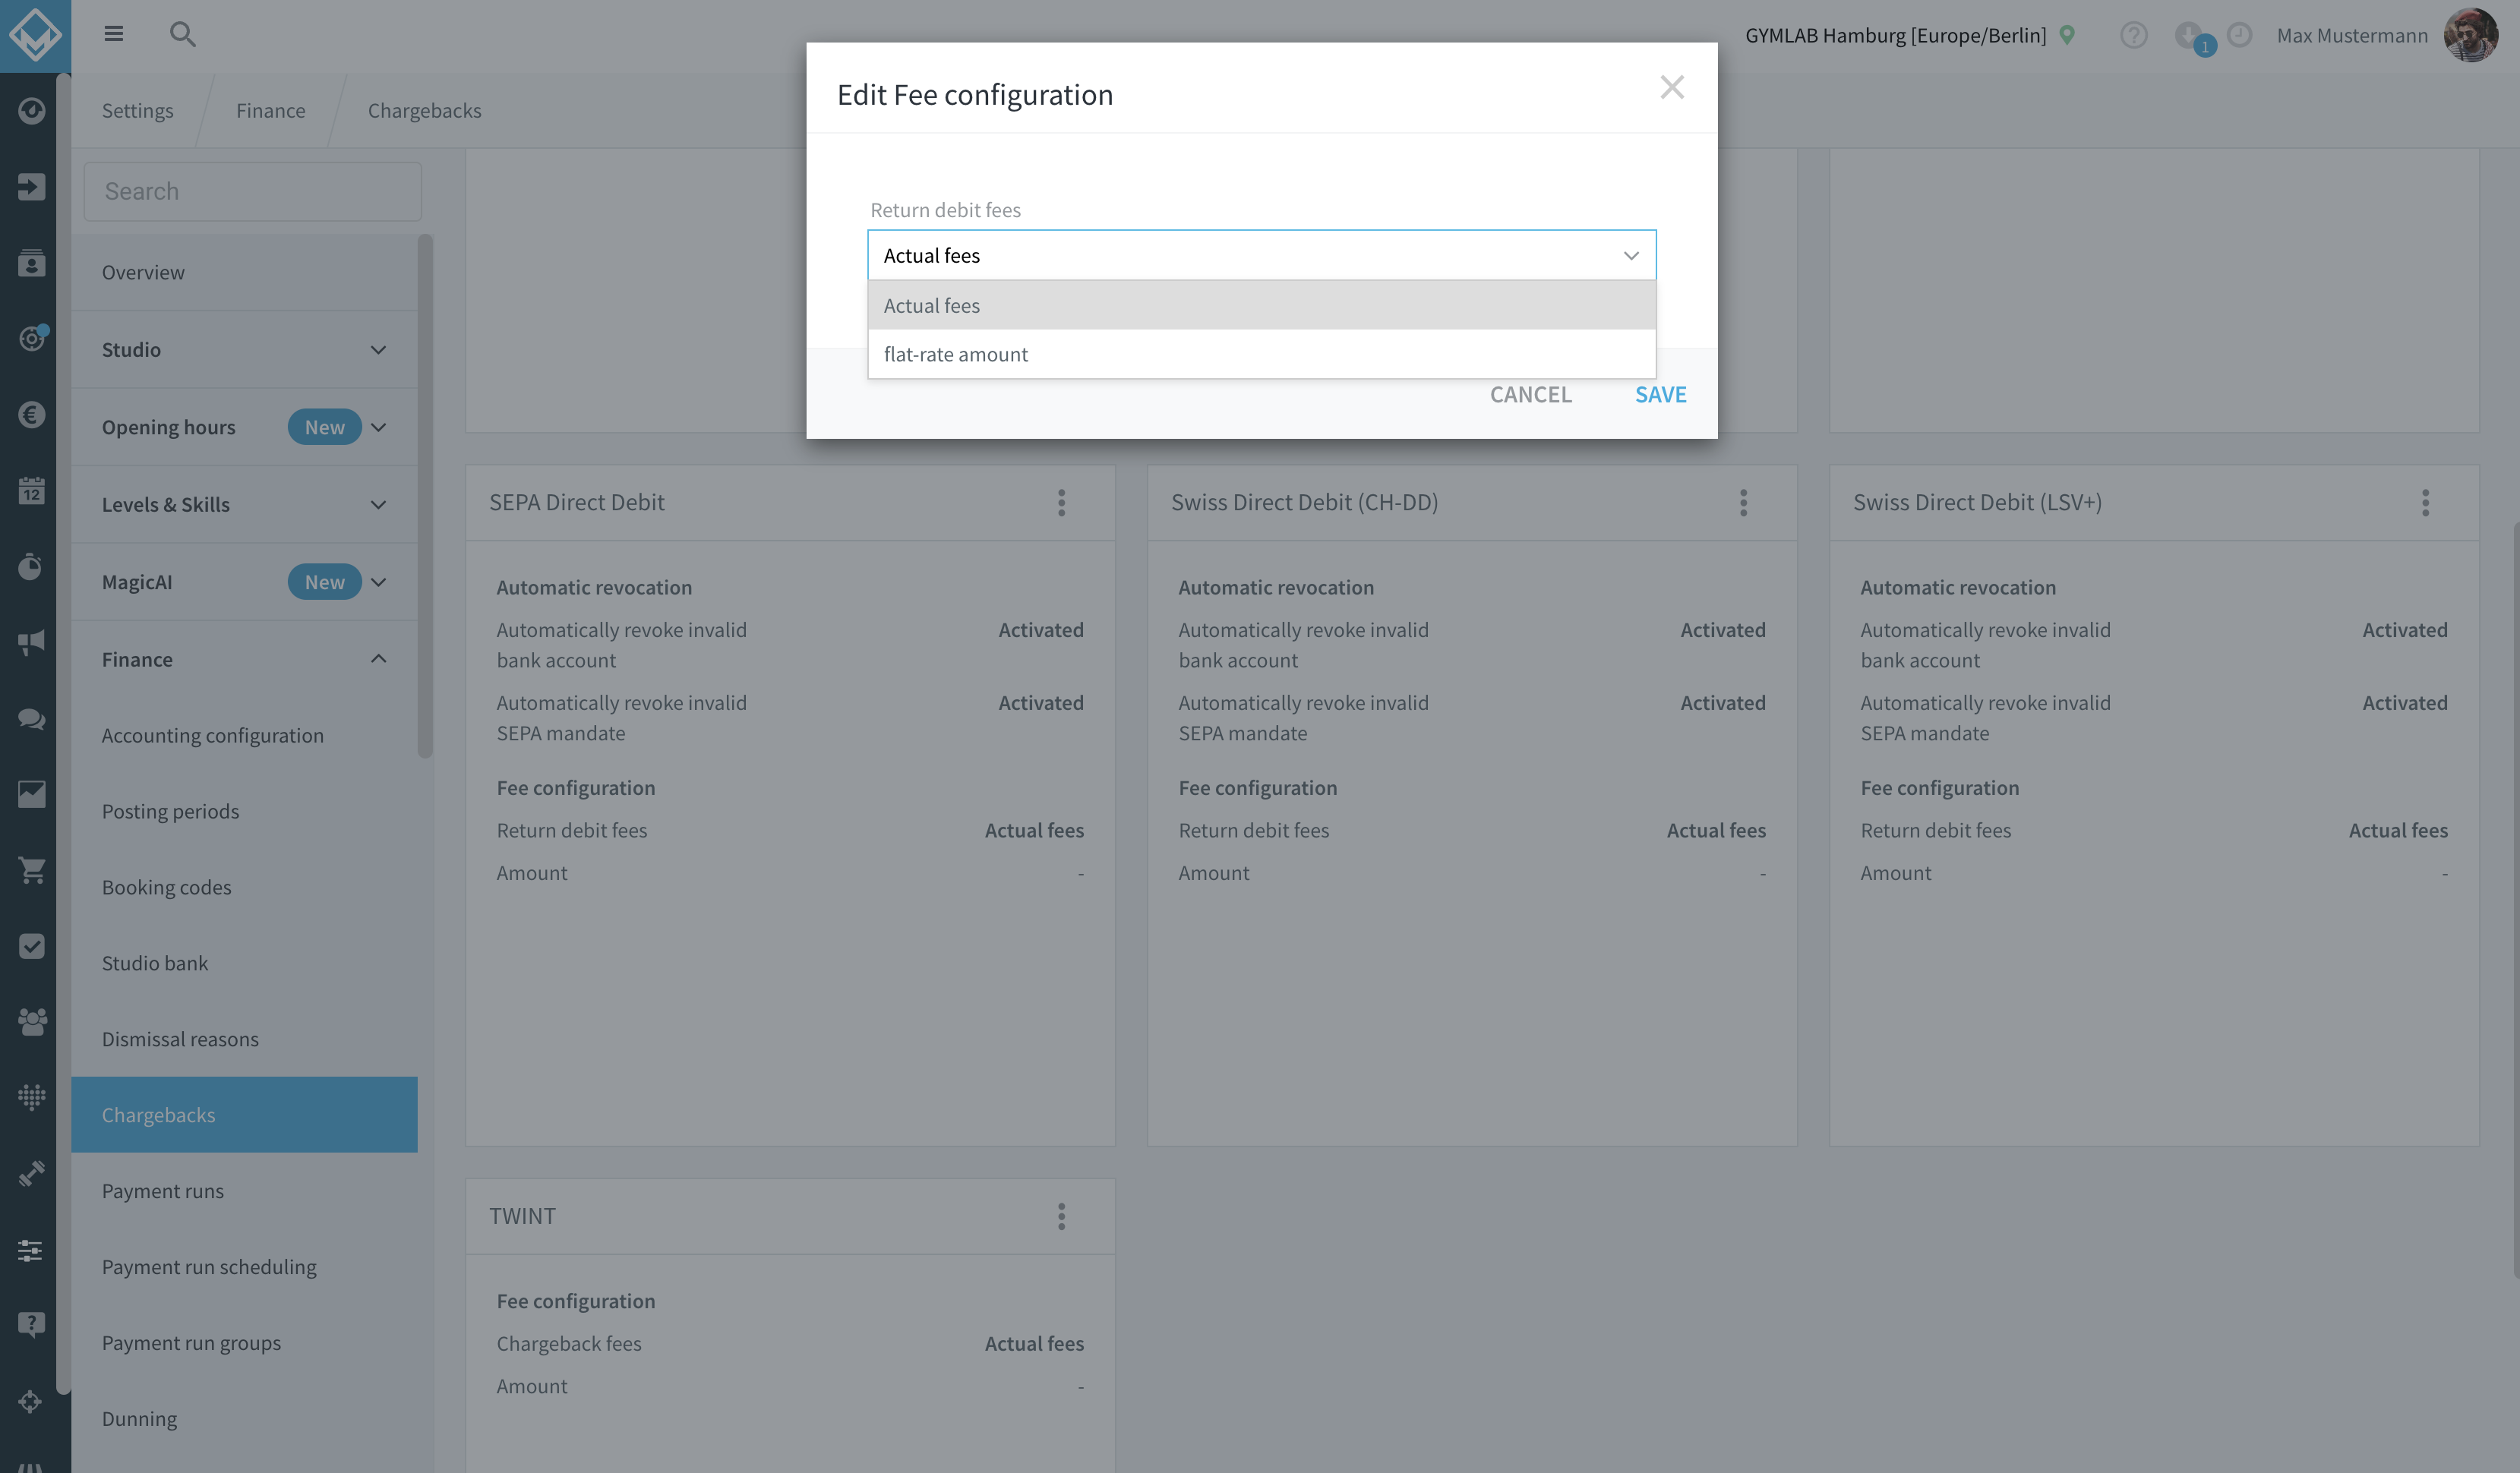
Task: Open TWINT card three-dot menu
Action: [1061, 1216]
